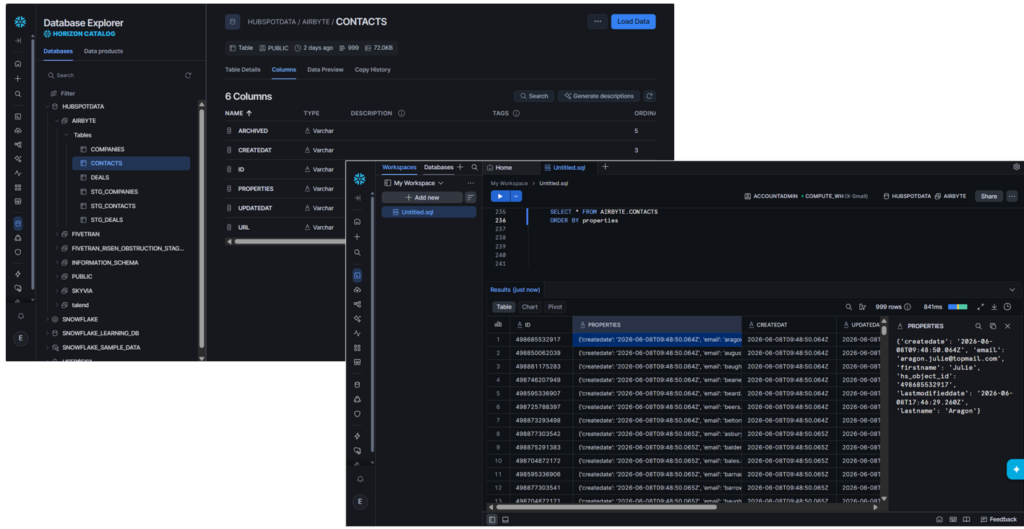Click the Generate descriptions button
The width and height of the screenshot is (1024, 529).
(598, 96)
